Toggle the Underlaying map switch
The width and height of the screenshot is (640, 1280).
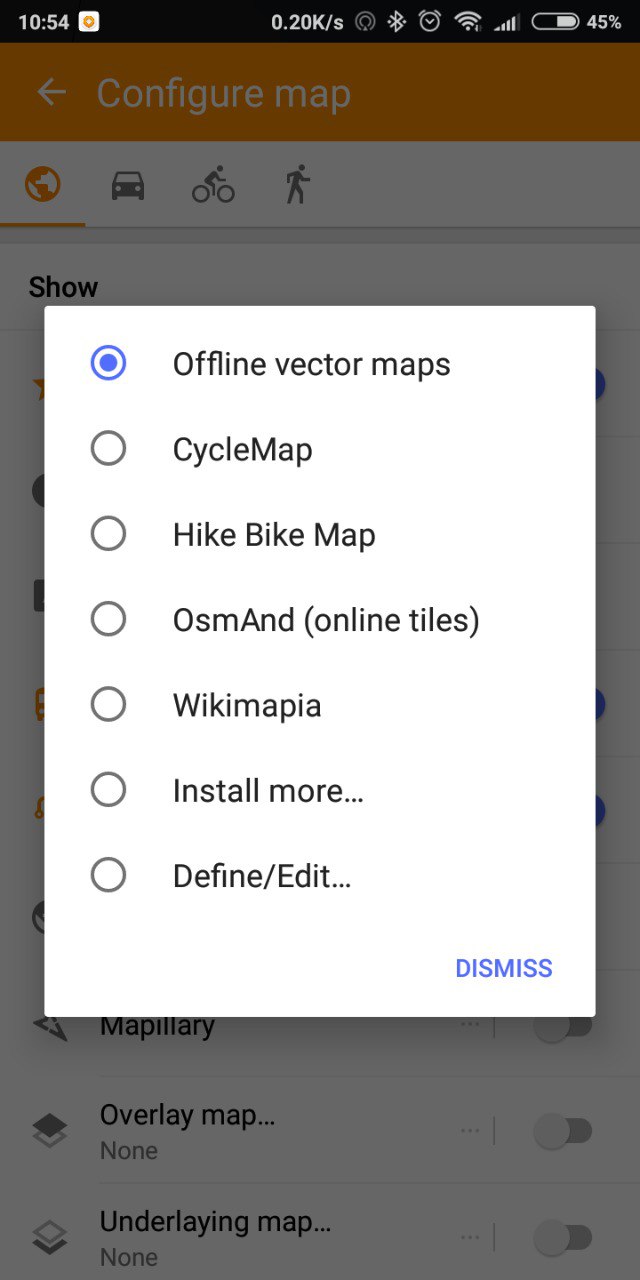563,1238
